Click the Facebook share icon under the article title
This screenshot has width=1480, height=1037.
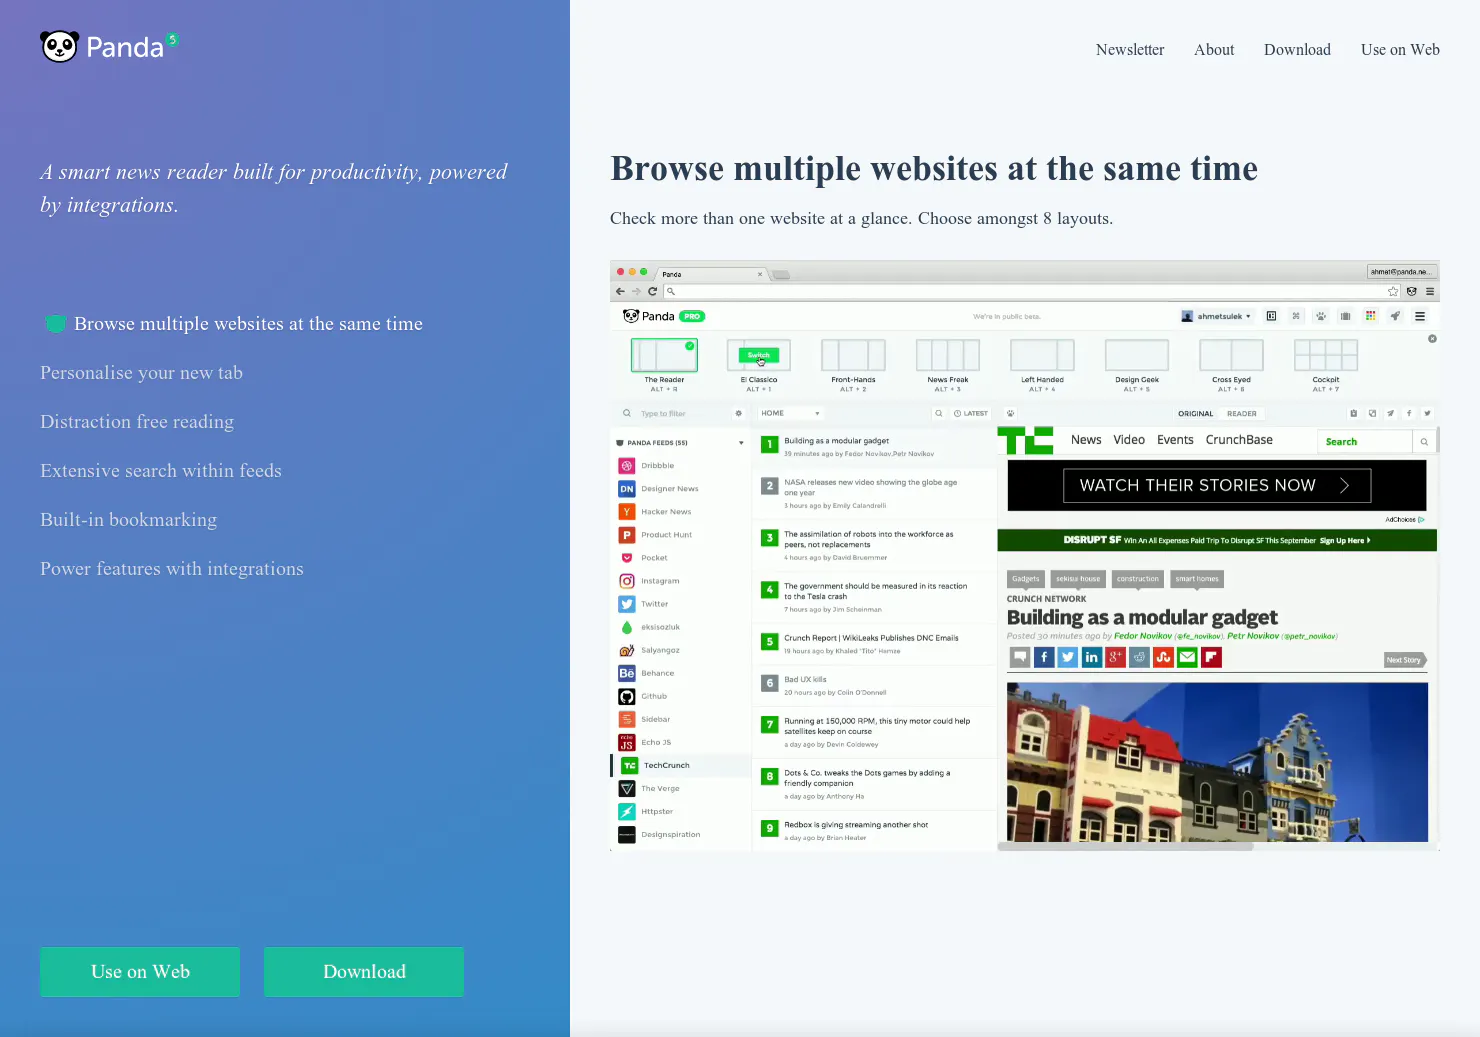click(x=1043, y=657)
